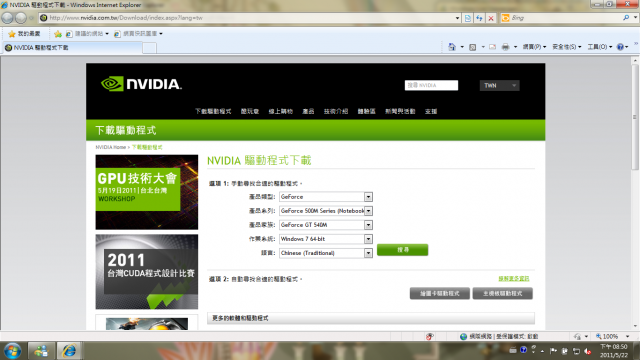The height and width of the screenshot is (360, 640).
Task: Open a new blank tab
Action: (x=149, y=48)
